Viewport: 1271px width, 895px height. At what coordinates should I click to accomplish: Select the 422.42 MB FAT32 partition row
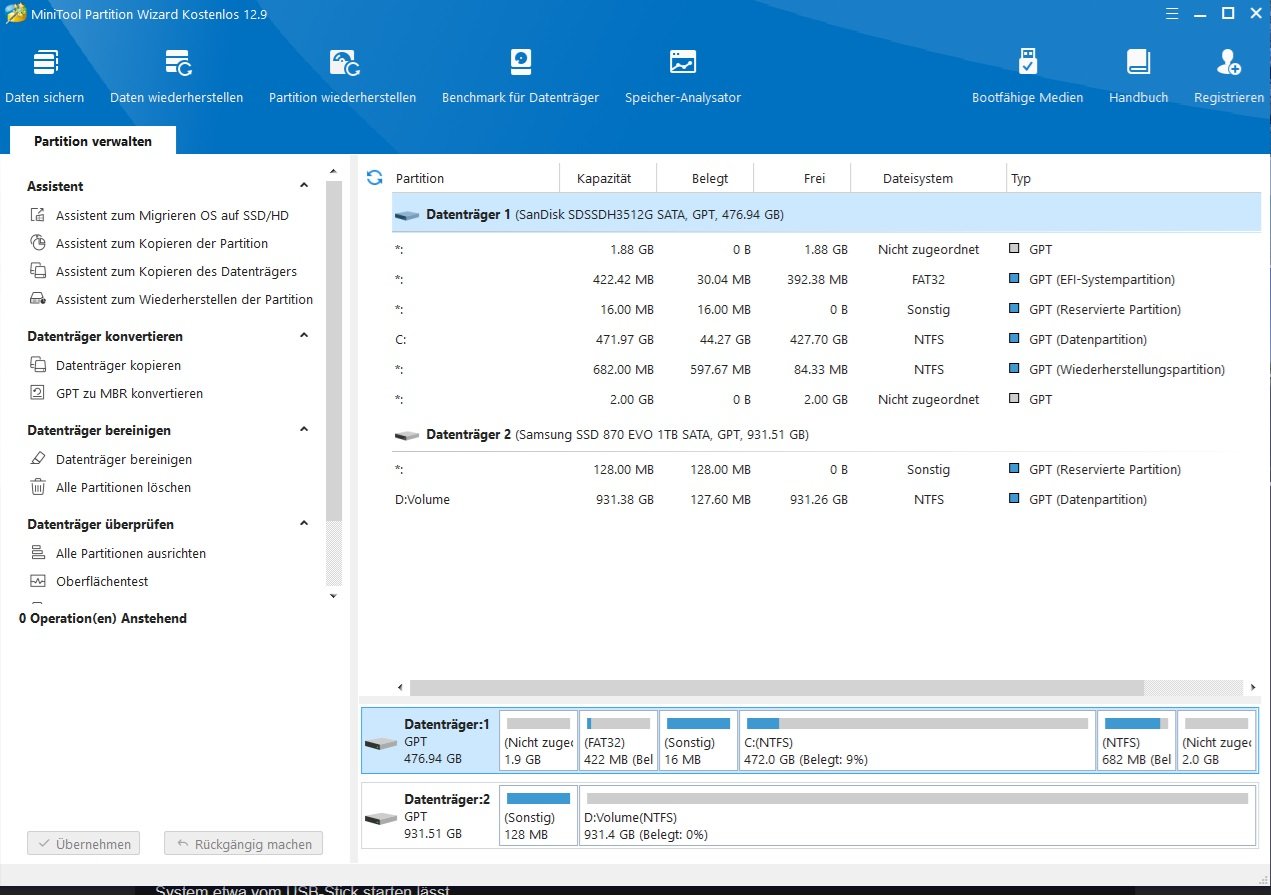pyautogui.click(x=826, y=280)
